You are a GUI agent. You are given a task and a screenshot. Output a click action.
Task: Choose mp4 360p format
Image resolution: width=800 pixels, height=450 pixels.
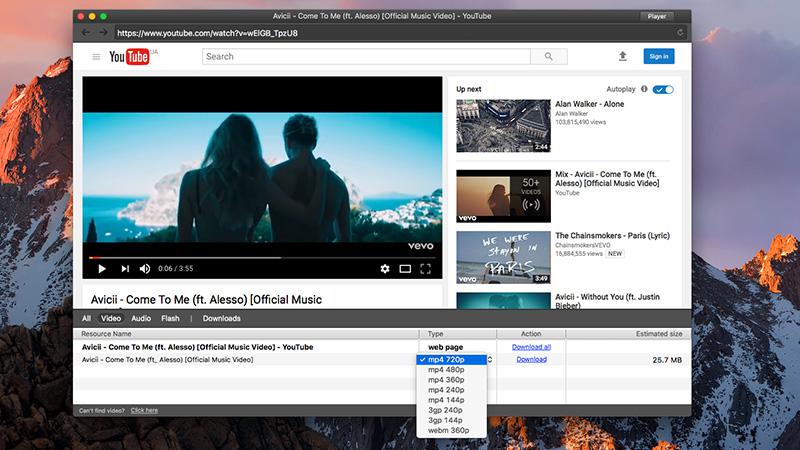(452, 380)
